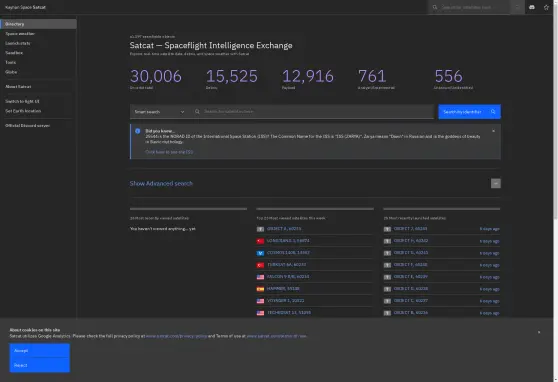
Task: Click the grey flag icon beside OBJECT A
Action: click(x=260, y=229)
